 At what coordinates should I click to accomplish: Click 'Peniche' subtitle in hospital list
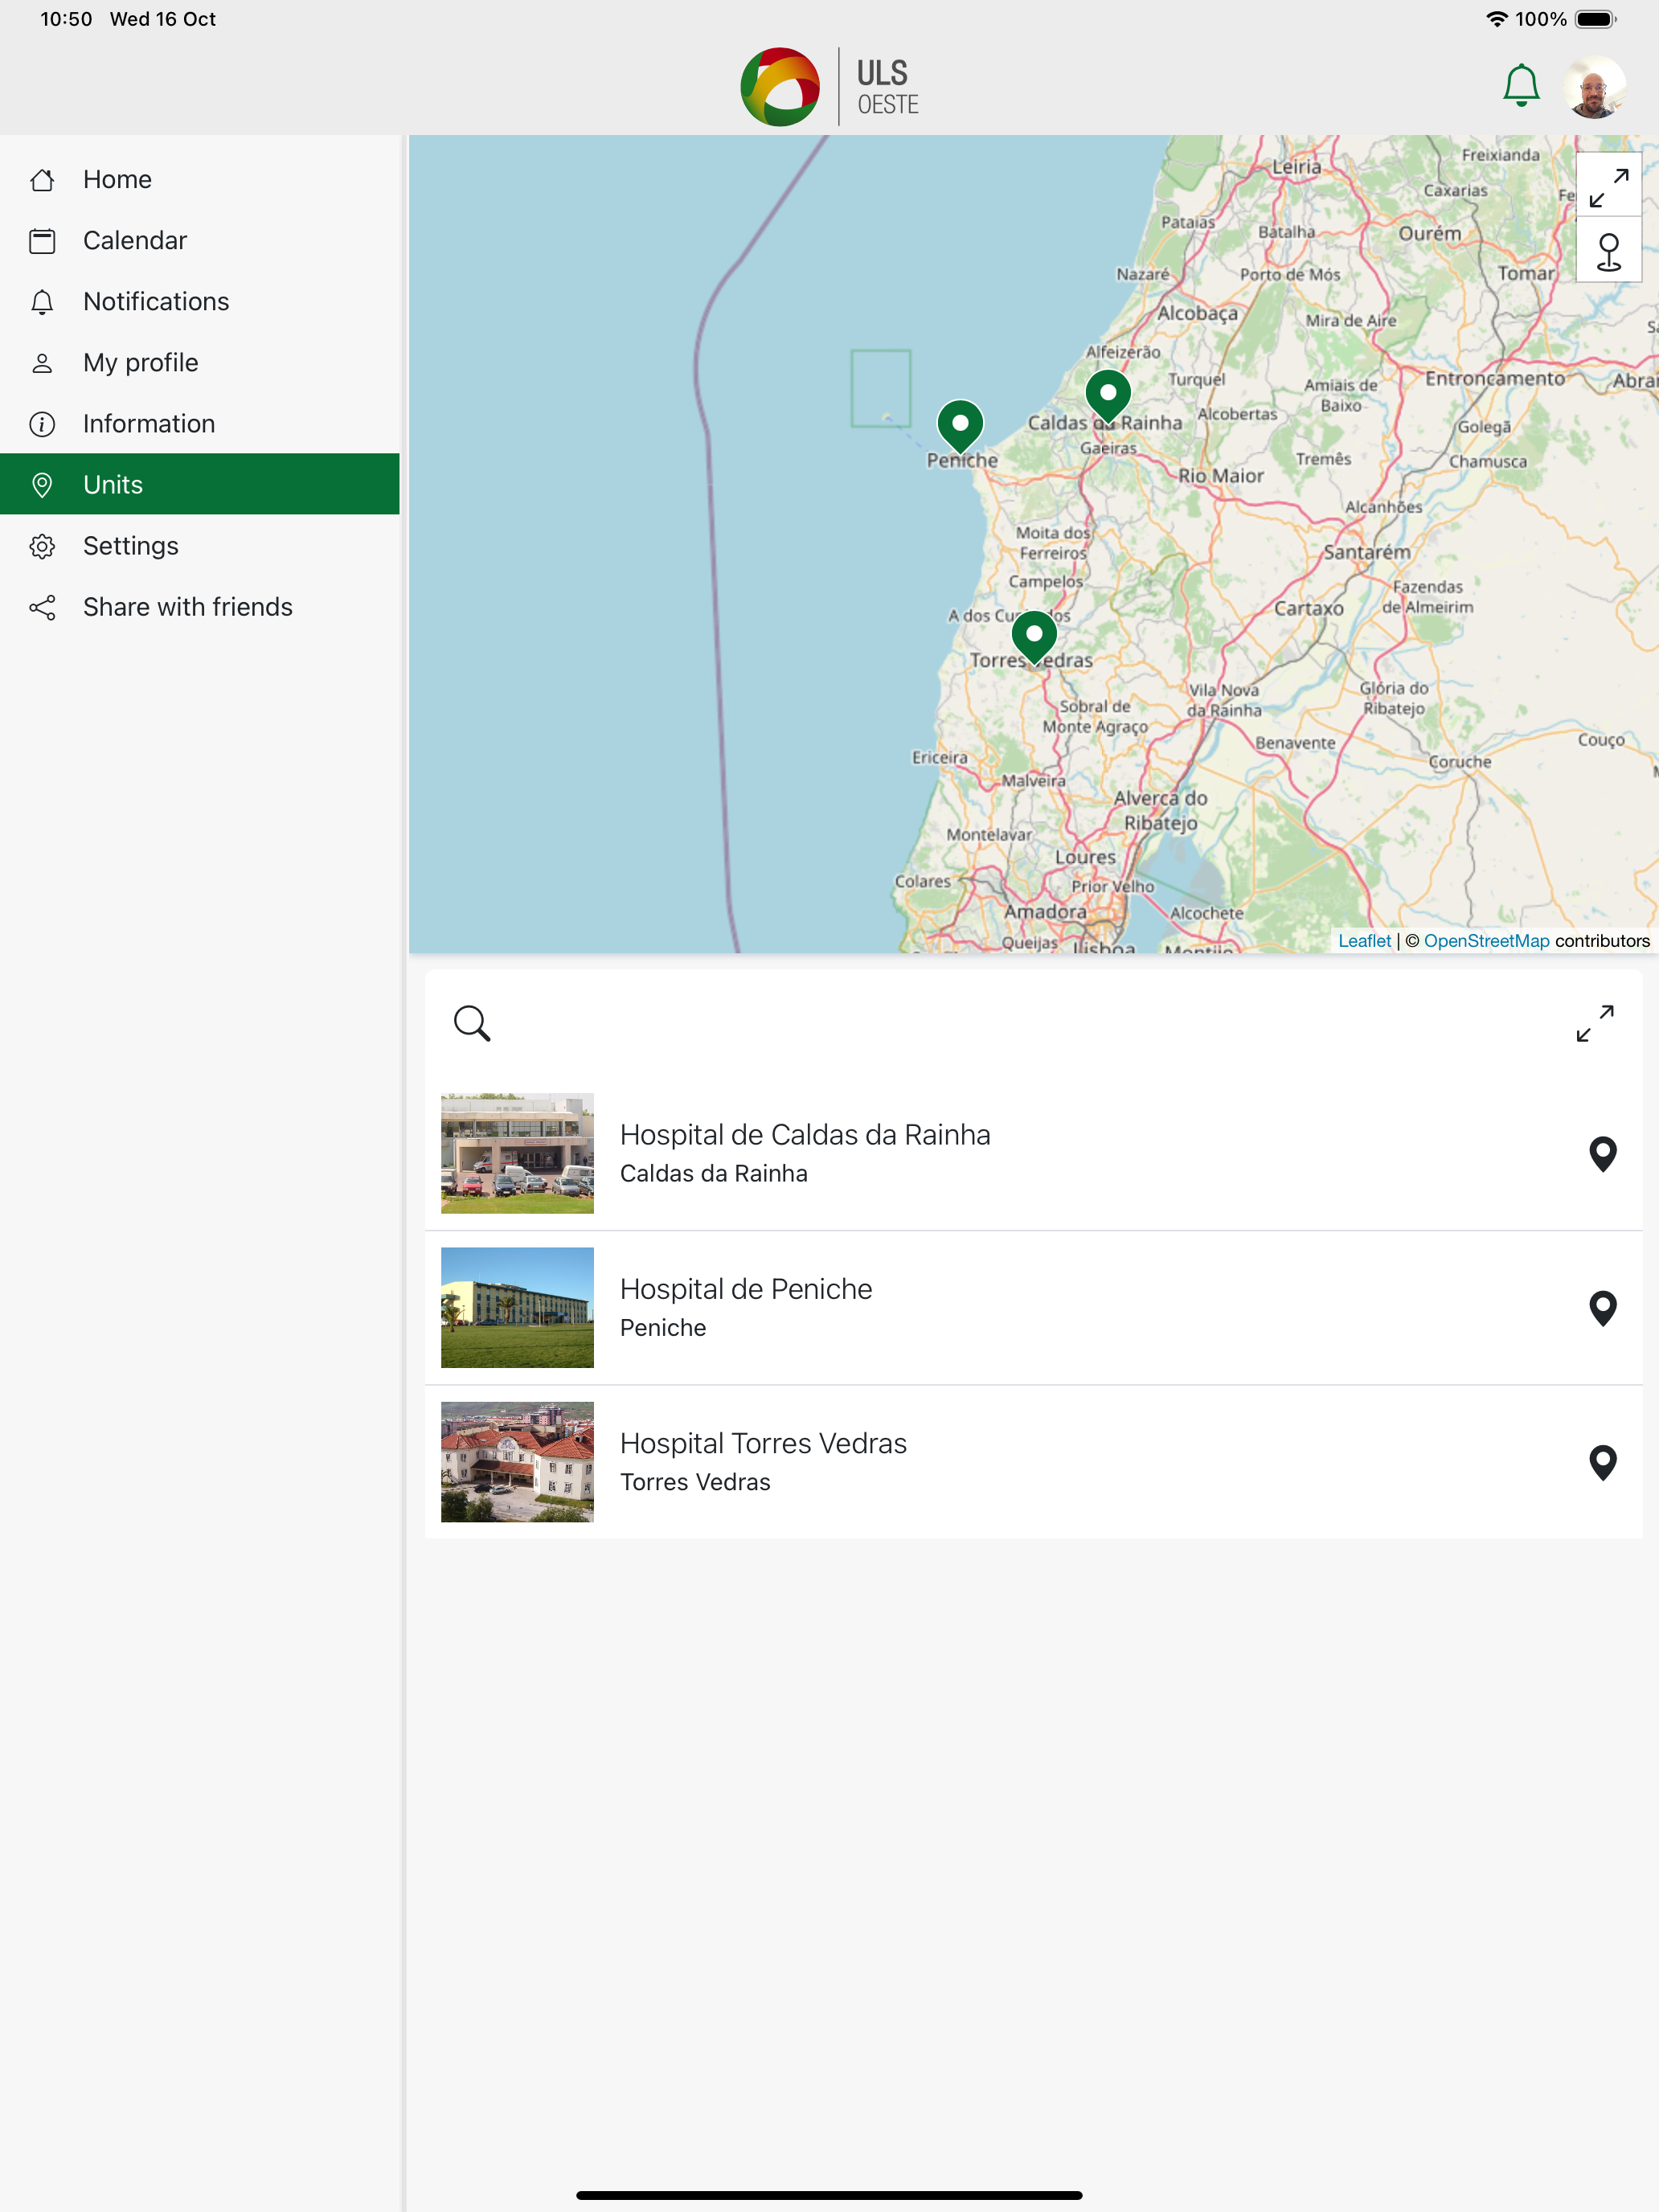pos(663,1328)
